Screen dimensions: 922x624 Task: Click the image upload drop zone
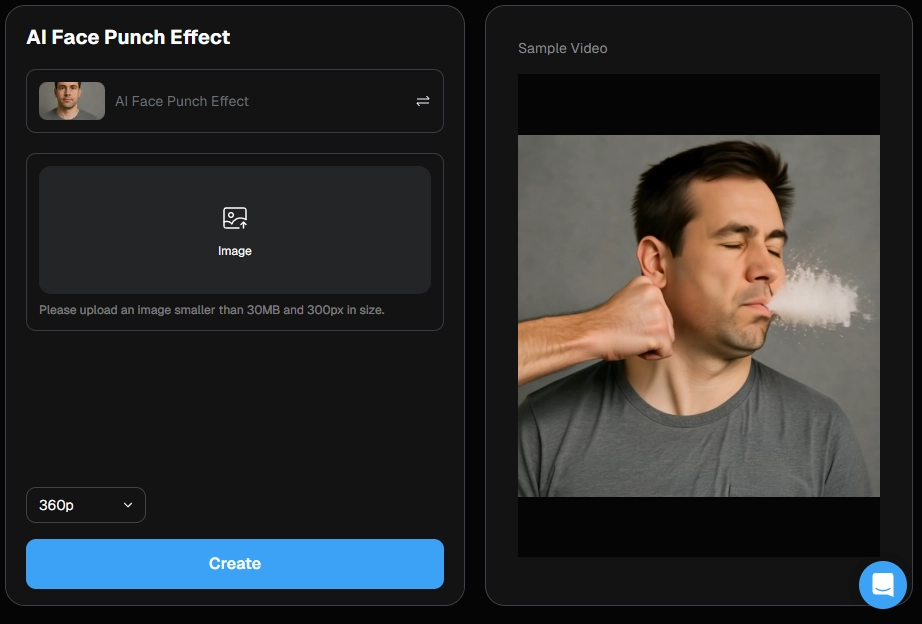(x=234, y=230)
